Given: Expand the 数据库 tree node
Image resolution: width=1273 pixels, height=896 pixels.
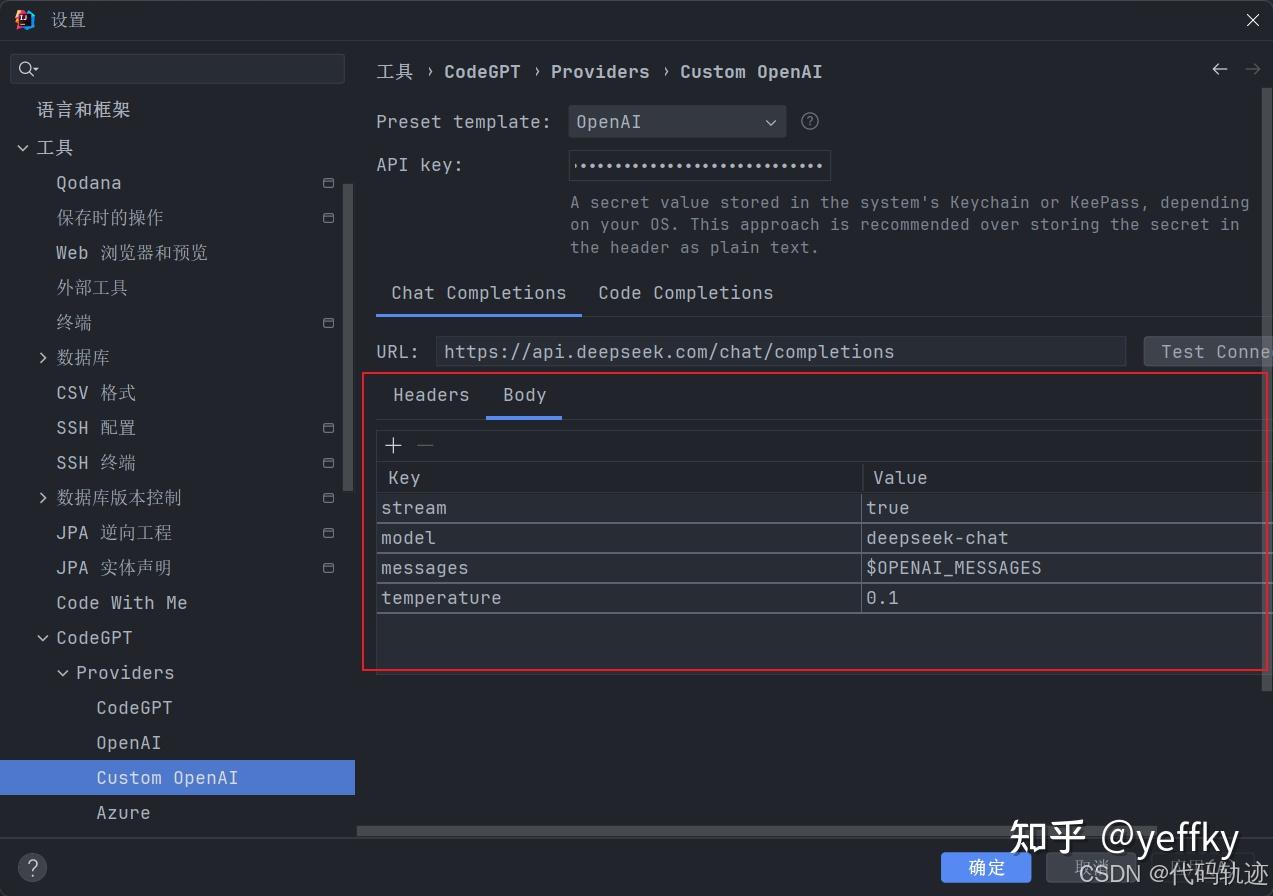Looking at the screenshot, I should (x=42, y=357).
